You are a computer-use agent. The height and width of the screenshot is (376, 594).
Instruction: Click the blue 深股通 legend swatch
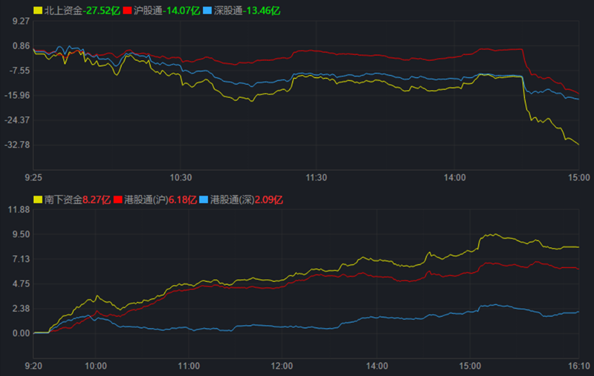(207, 11)
